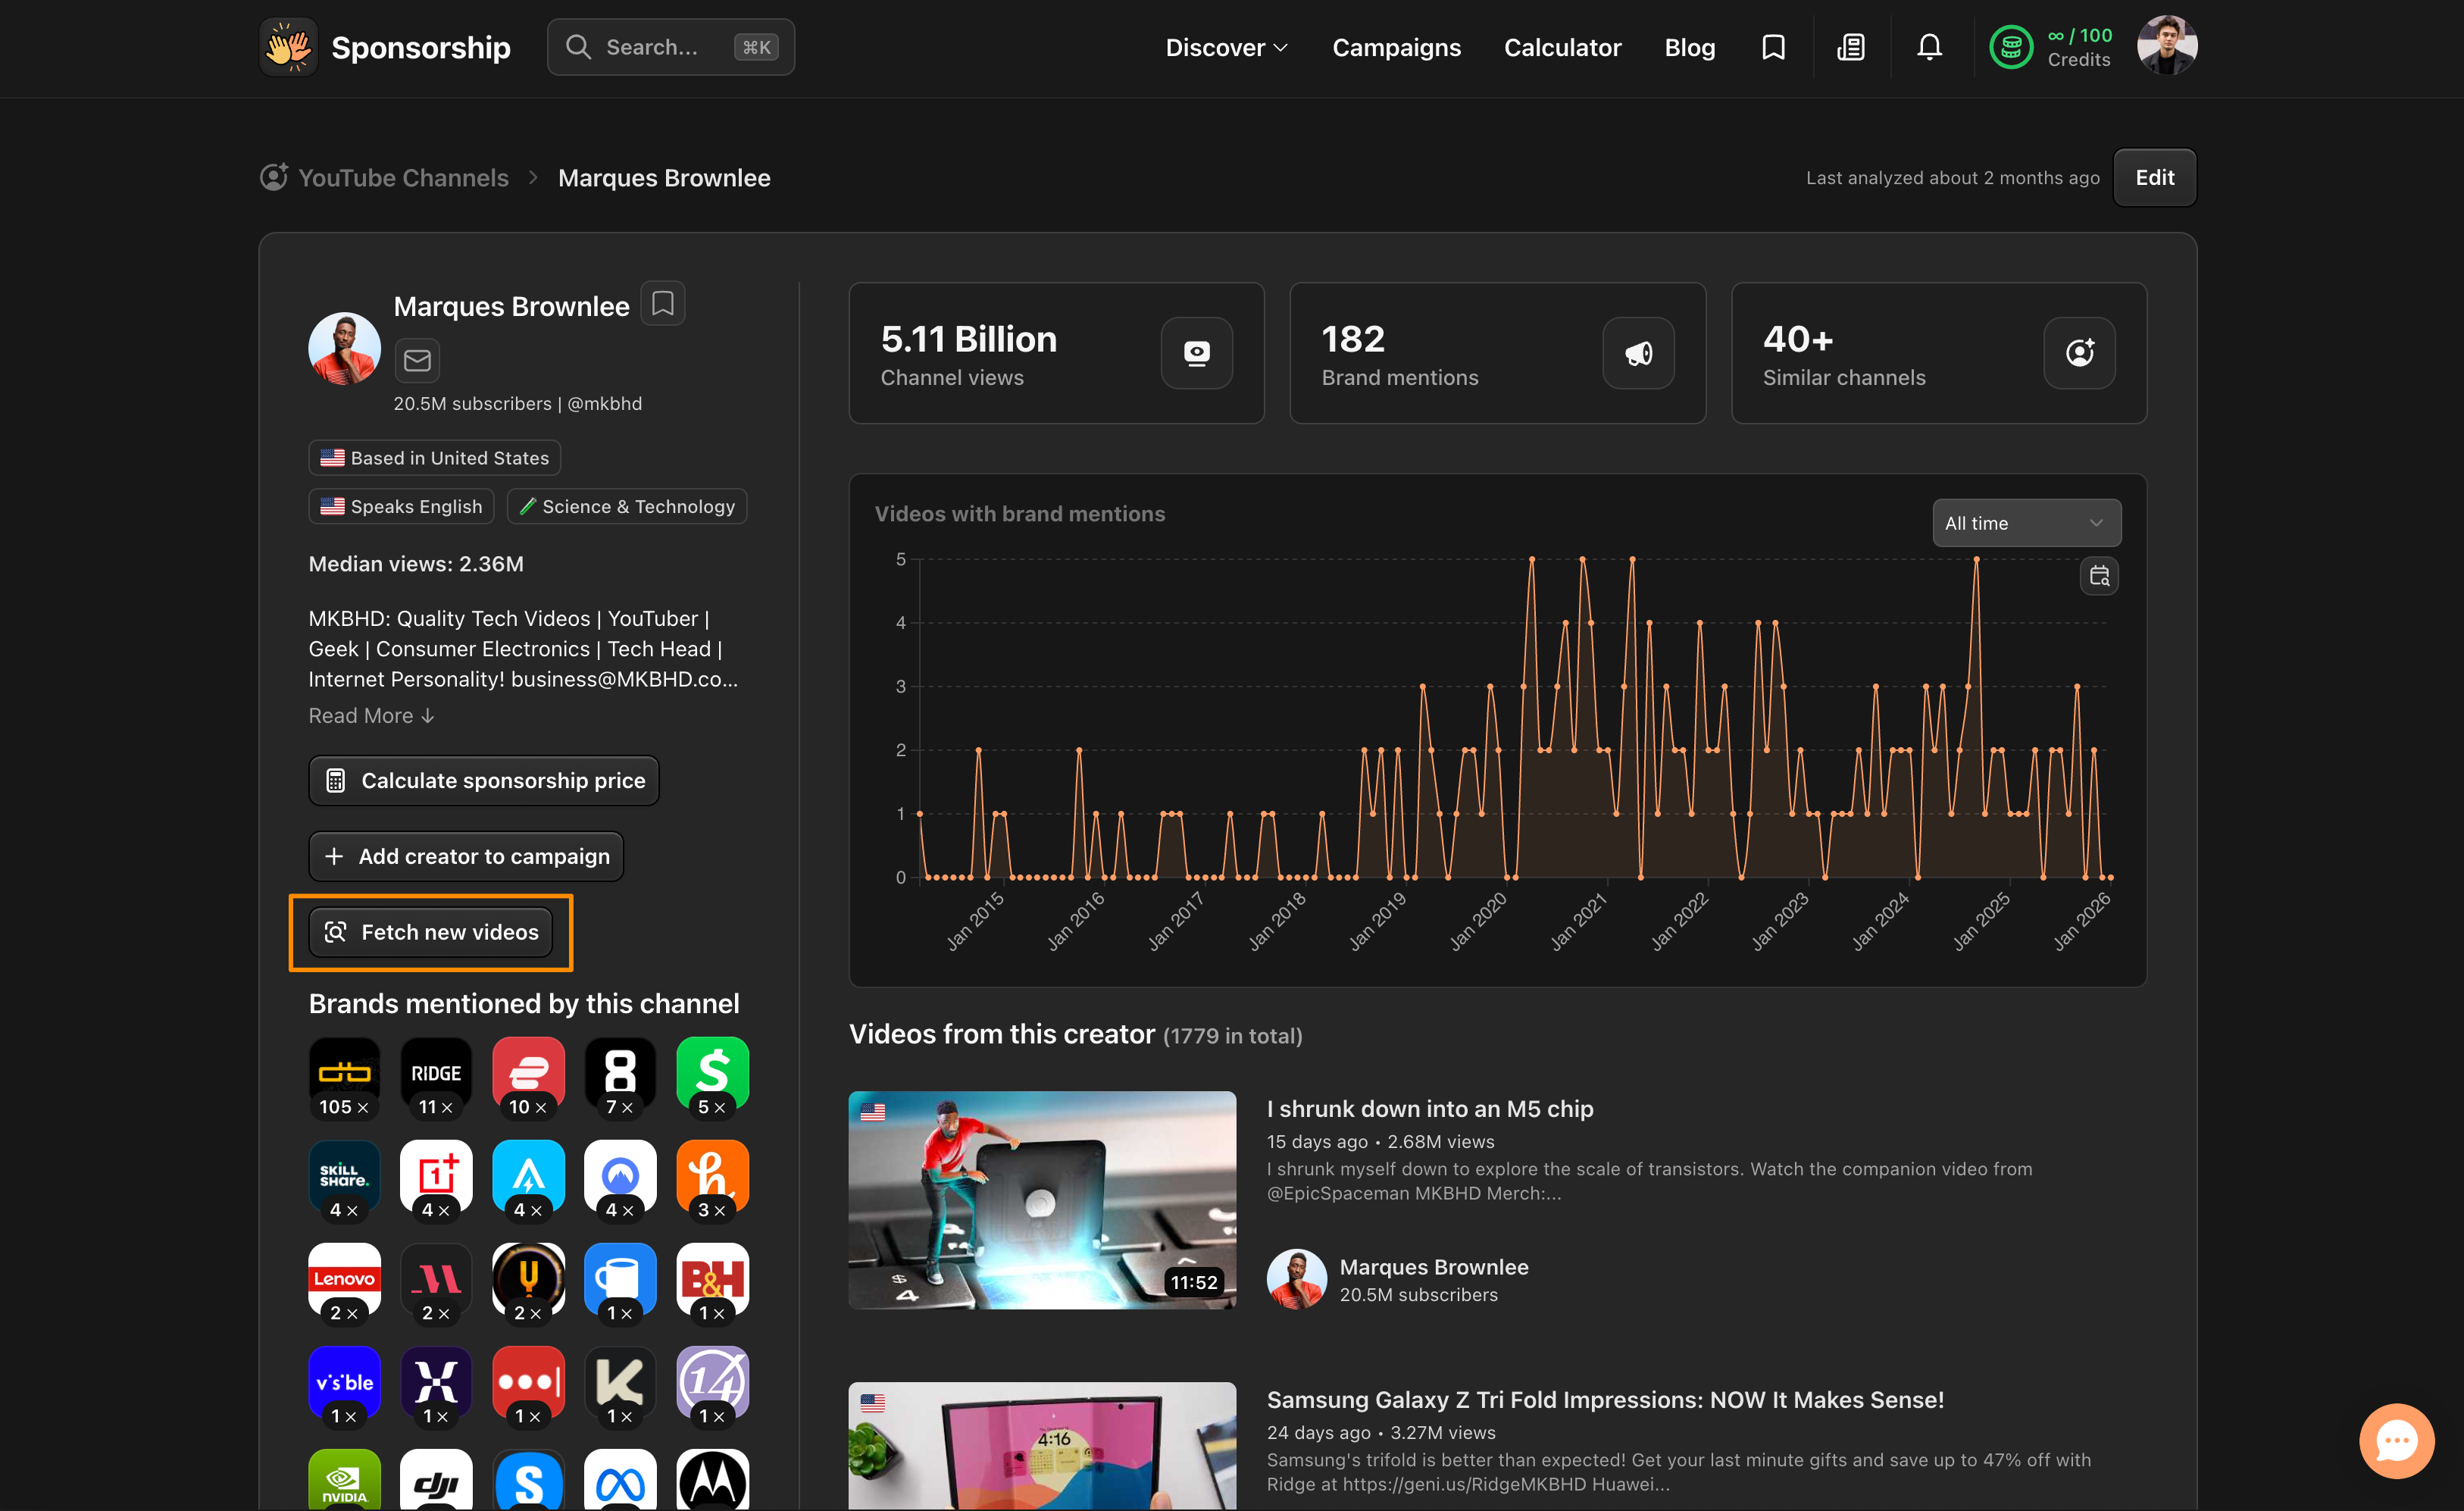Image resolution: width=2464 pixels, height=1511 pixels.
Task: Open the notifications bell
Action: pyautogui.click(x=1929, y=47)
